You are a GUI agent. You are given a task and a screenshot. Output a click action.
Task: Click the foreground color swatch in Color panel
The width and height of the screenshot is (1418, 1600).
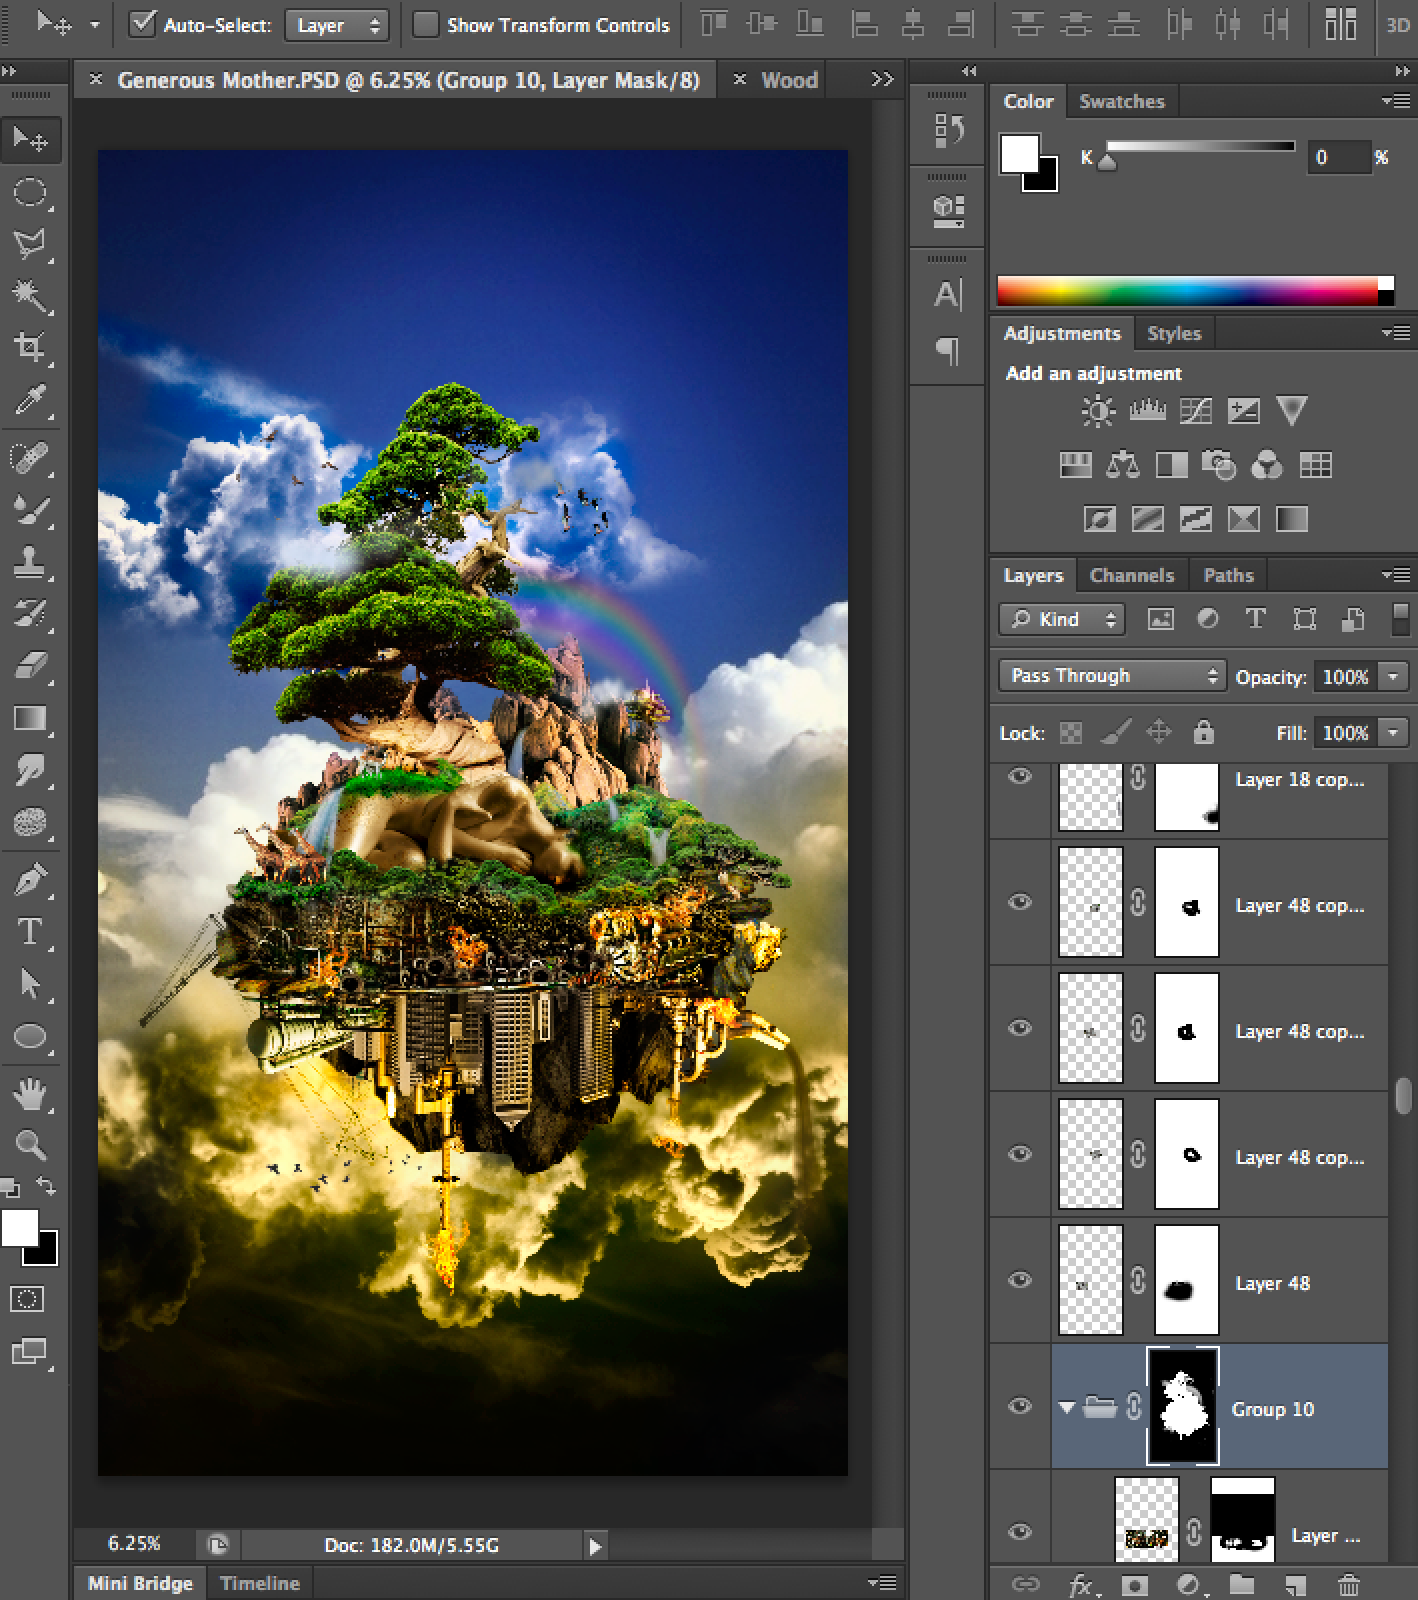pyautogui.click(x=1019, y=154)
